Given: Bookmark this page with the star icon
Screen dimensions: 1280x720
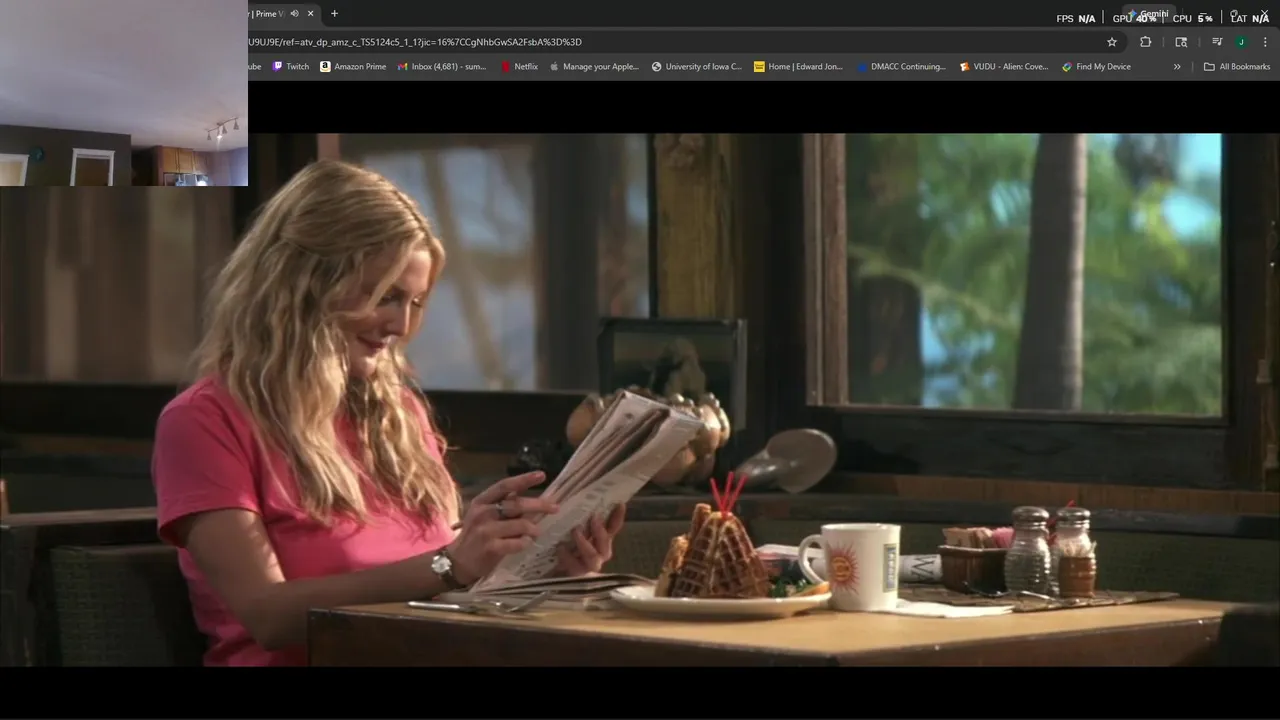Looking at the screenshot, I should (1112, 42).
